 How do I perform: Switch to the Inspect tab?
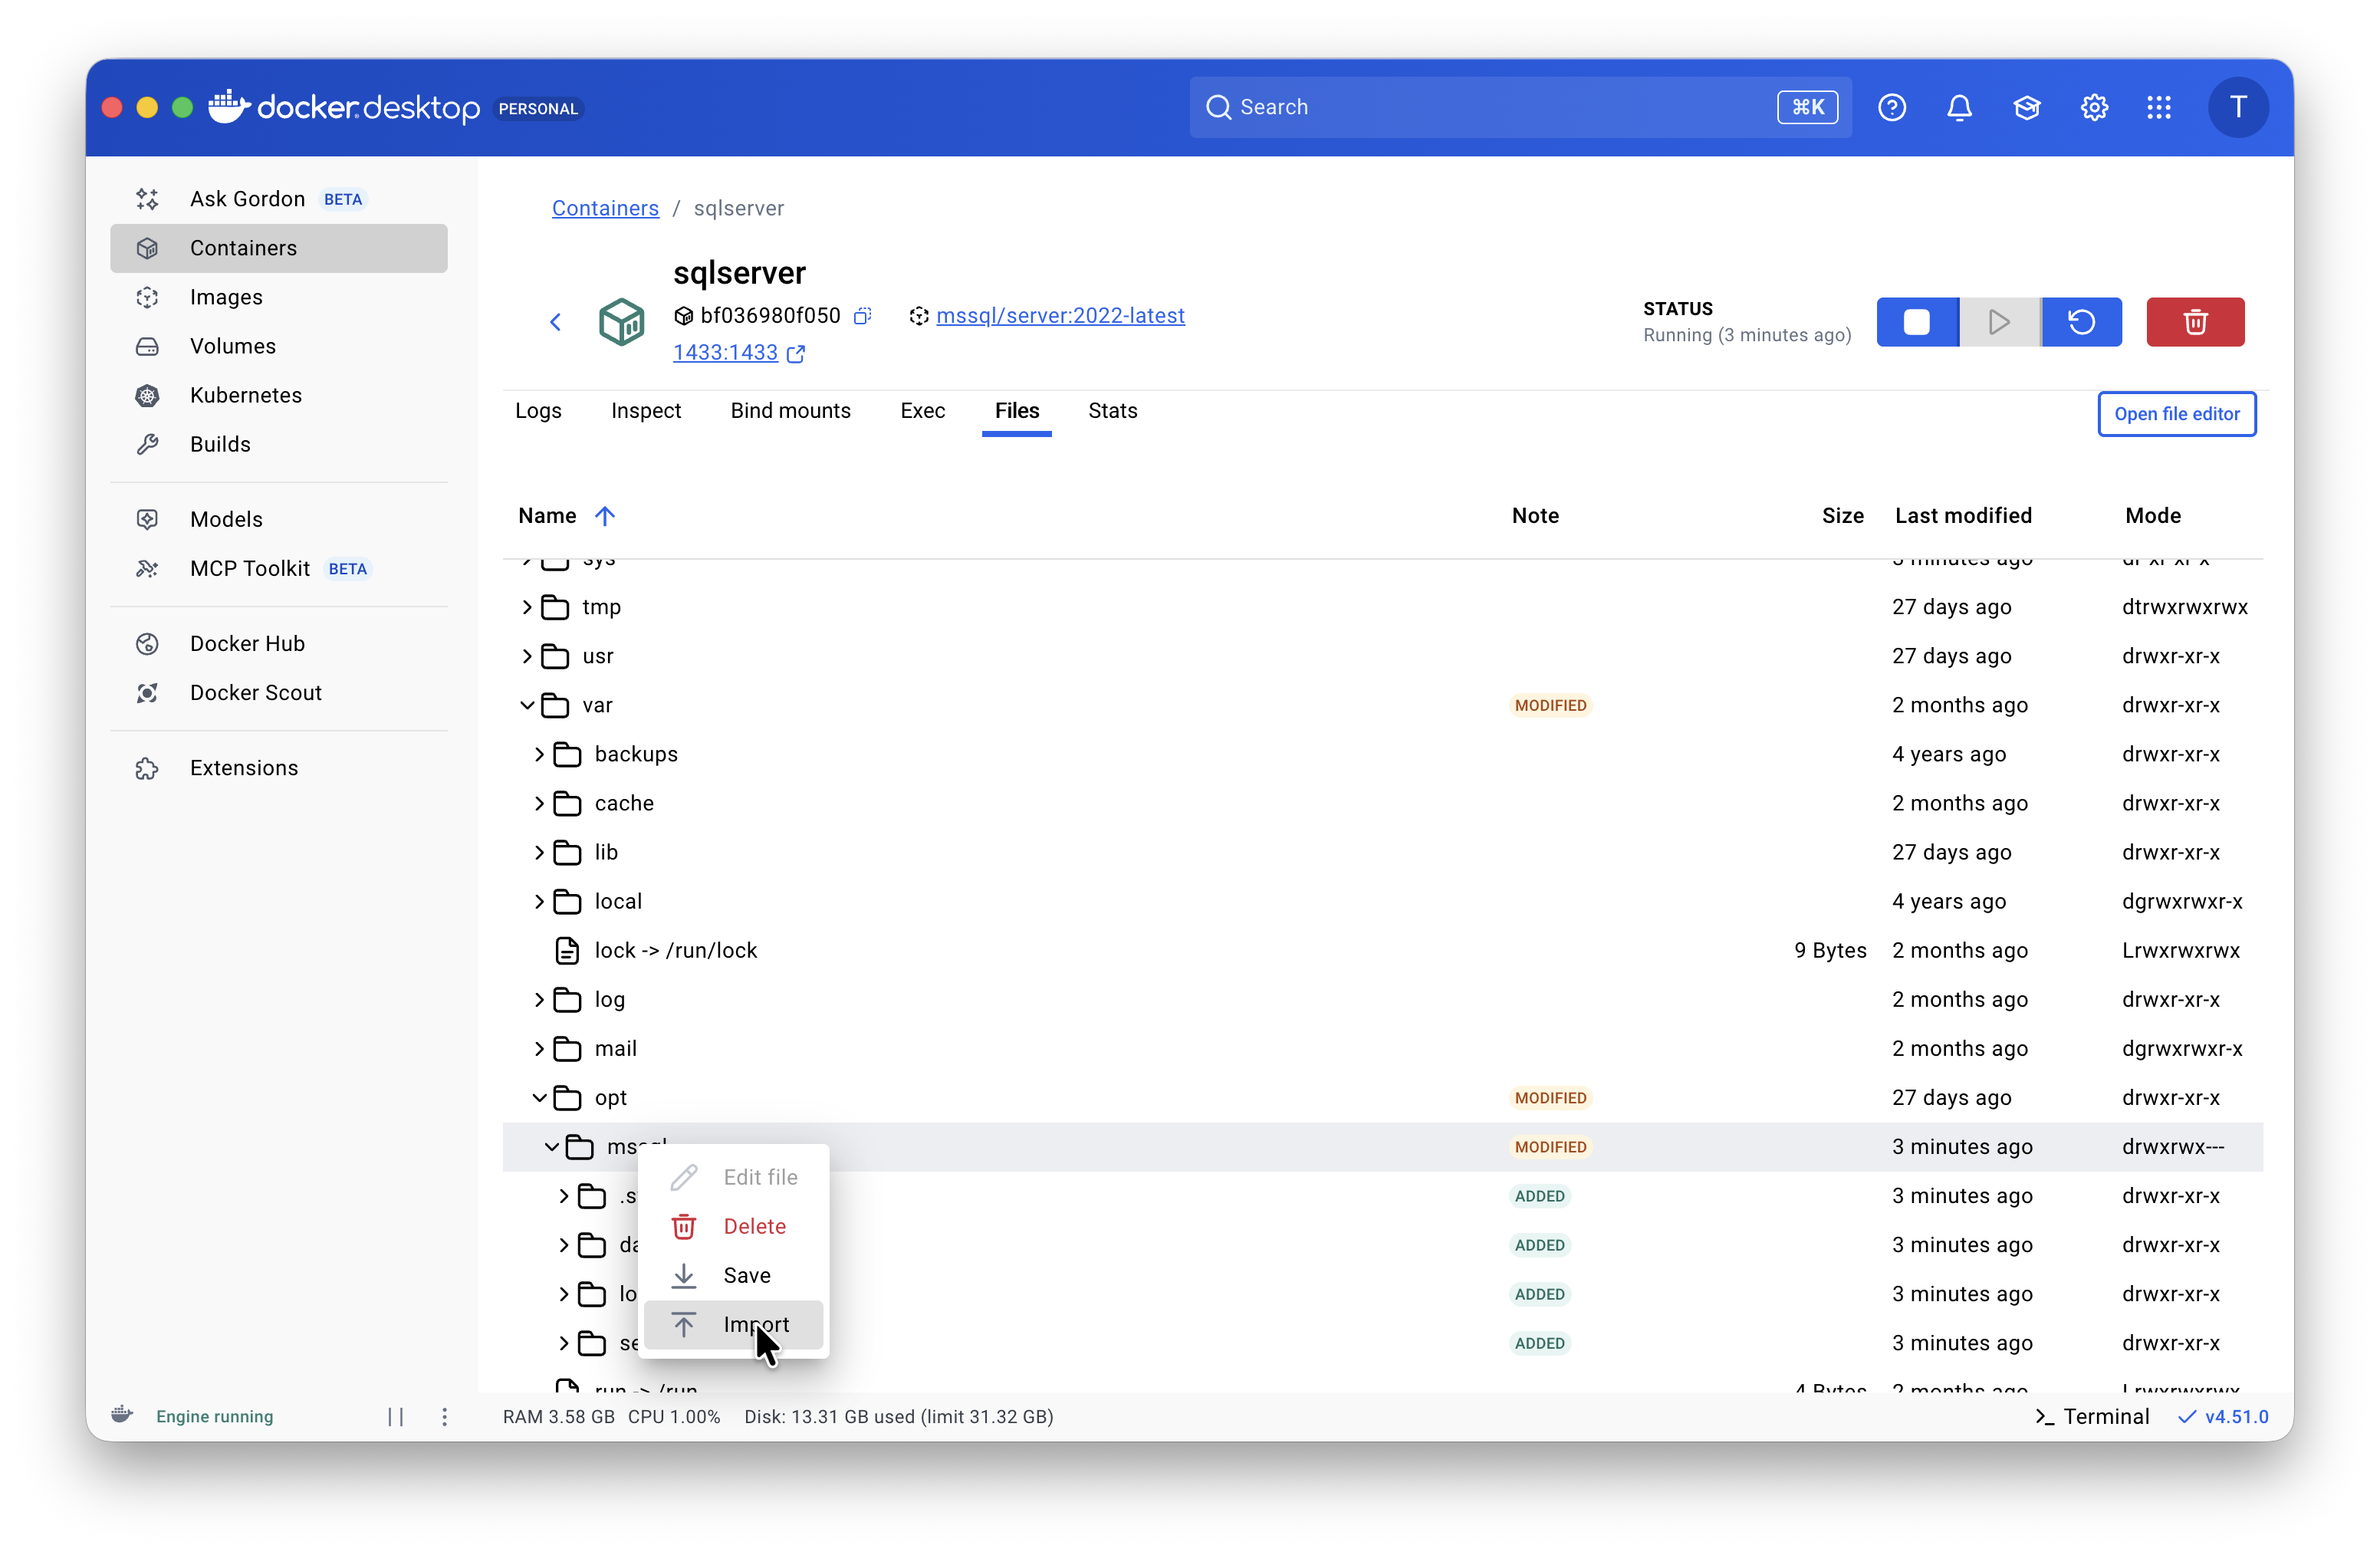(x=646, y=411)
